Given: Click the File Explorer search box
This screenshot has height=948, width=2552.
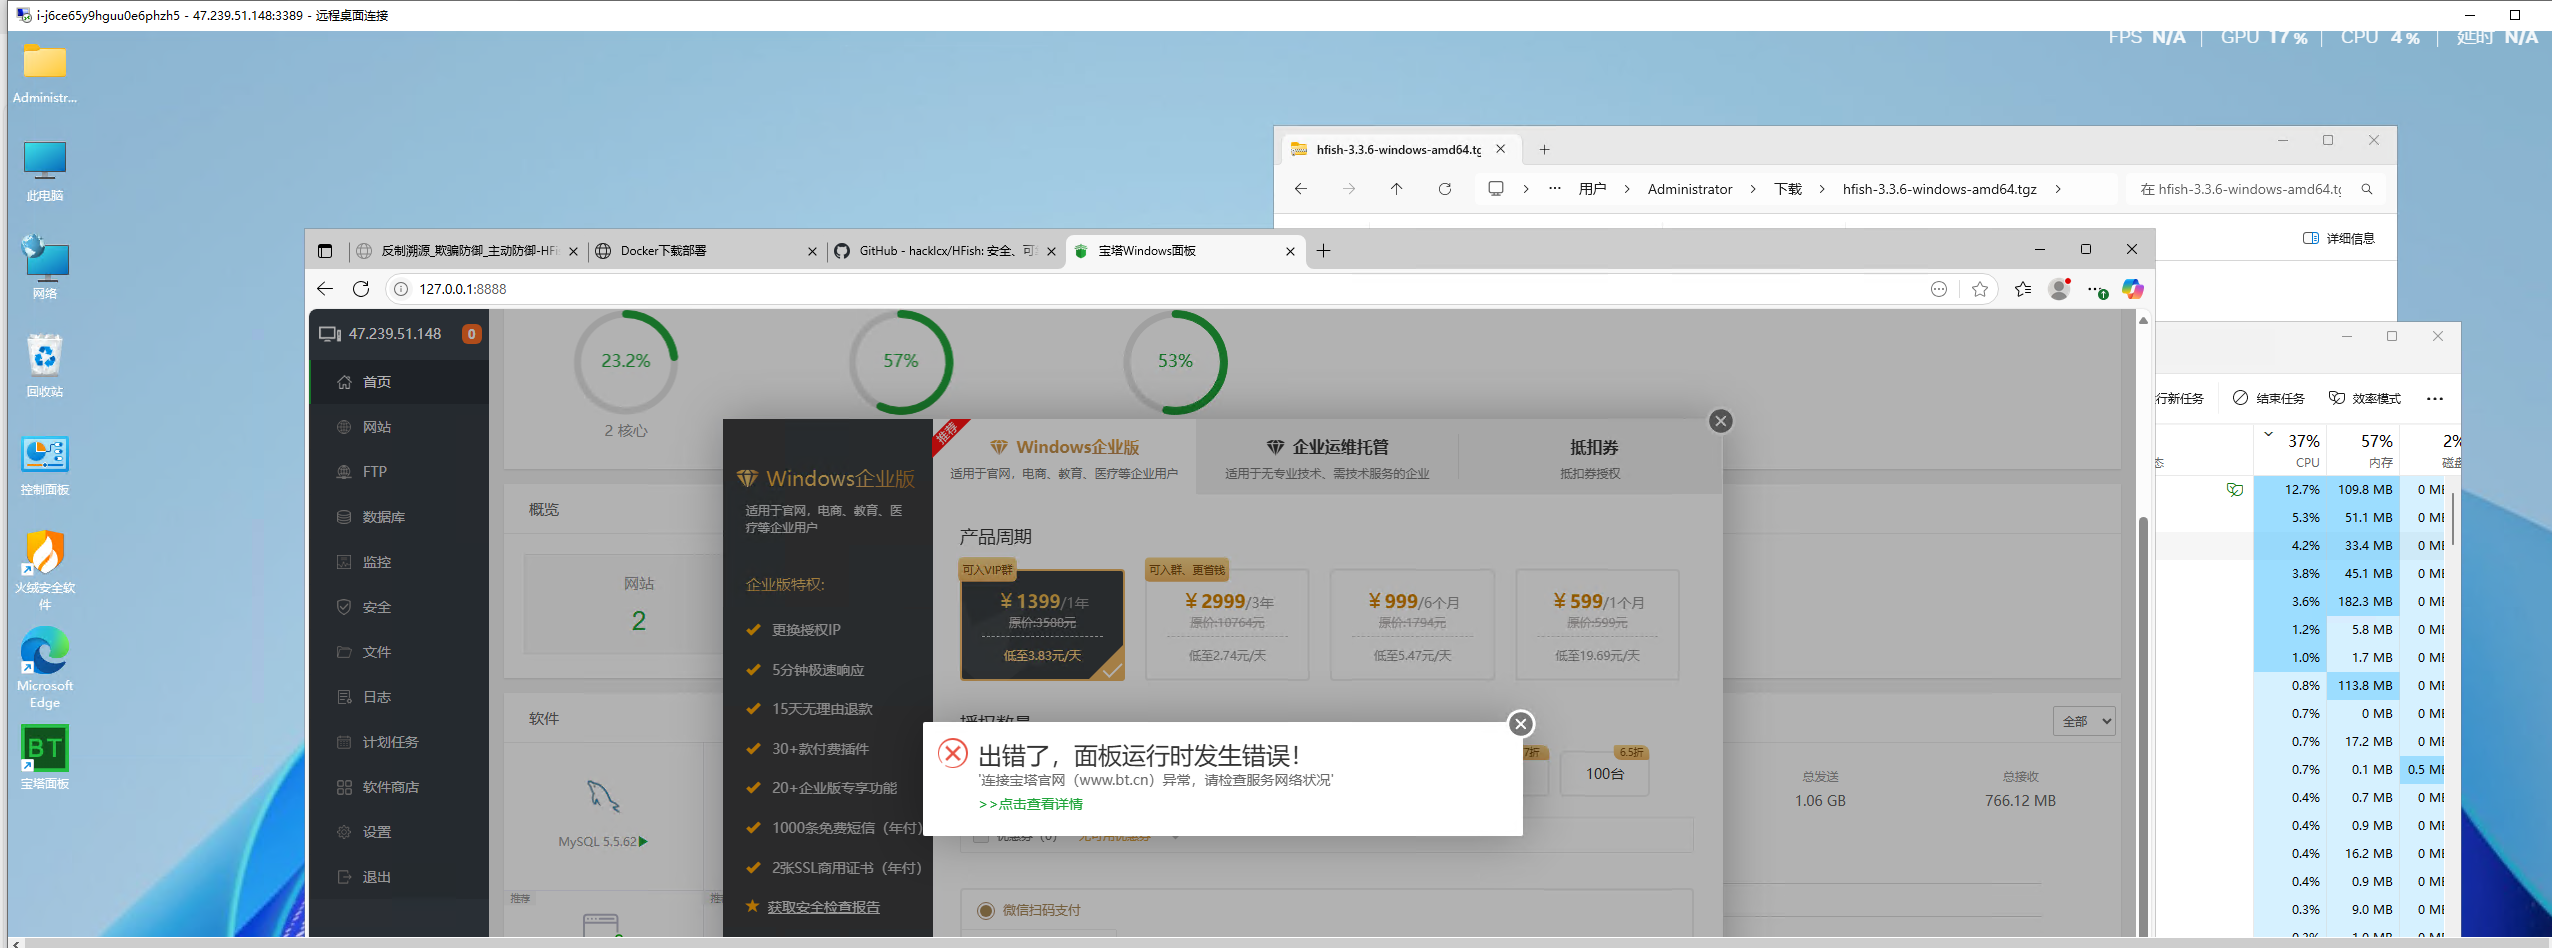Looking at the screenshot, I should [x=2255, y=189].
